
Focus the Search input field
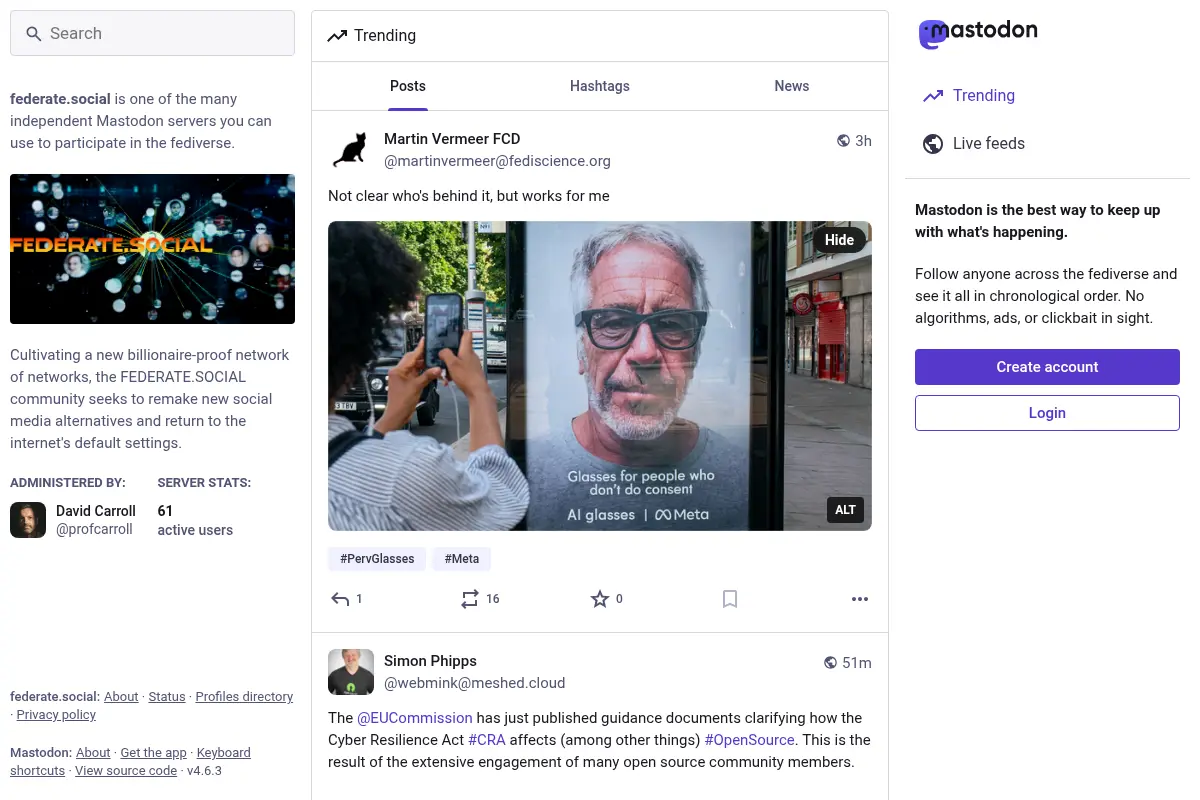[x=152, y=33]
